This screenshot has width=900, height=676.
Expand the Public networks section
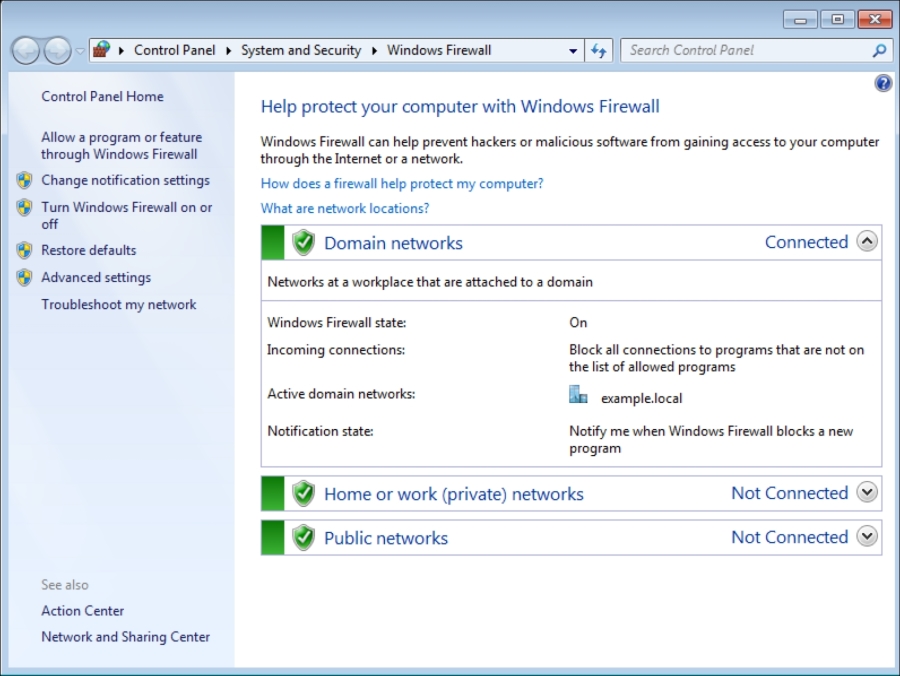point(867,537)
